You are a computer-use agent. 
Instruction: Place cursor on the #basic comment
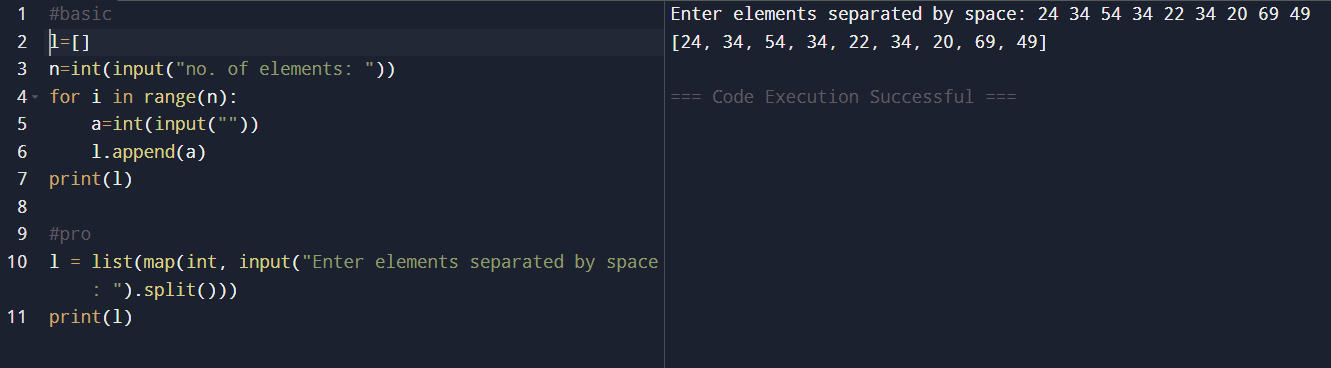[x=80, y=15]
